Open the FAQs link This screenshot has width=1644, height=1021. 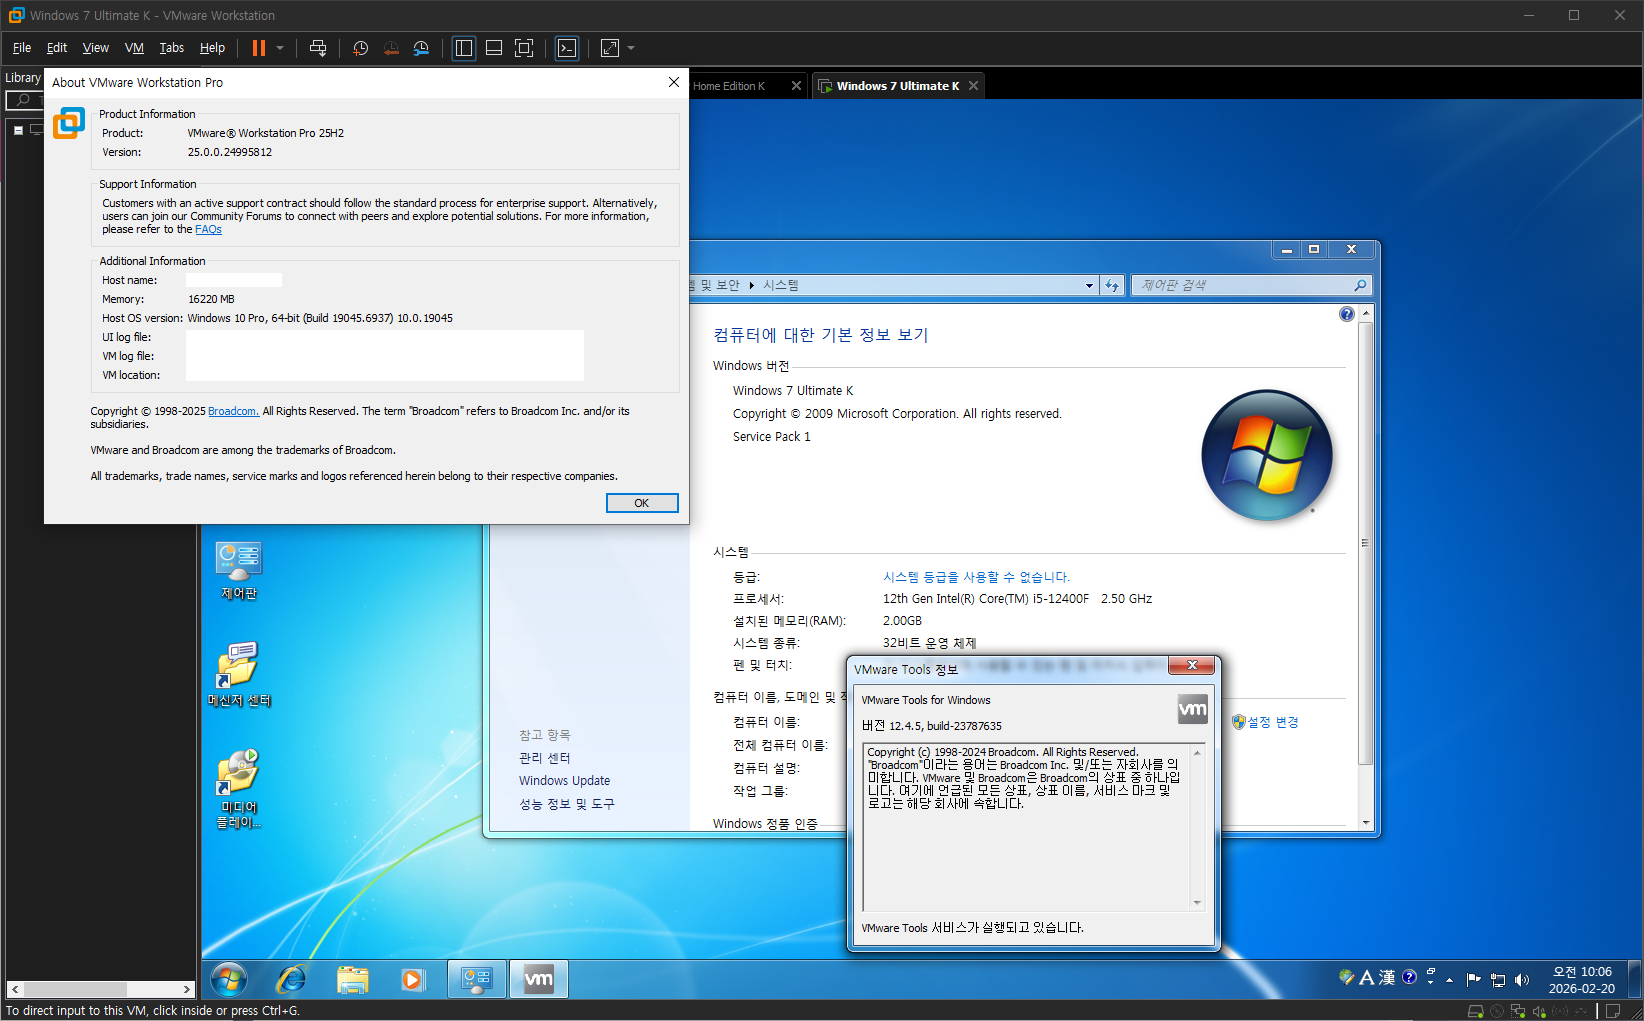point(208,230)
